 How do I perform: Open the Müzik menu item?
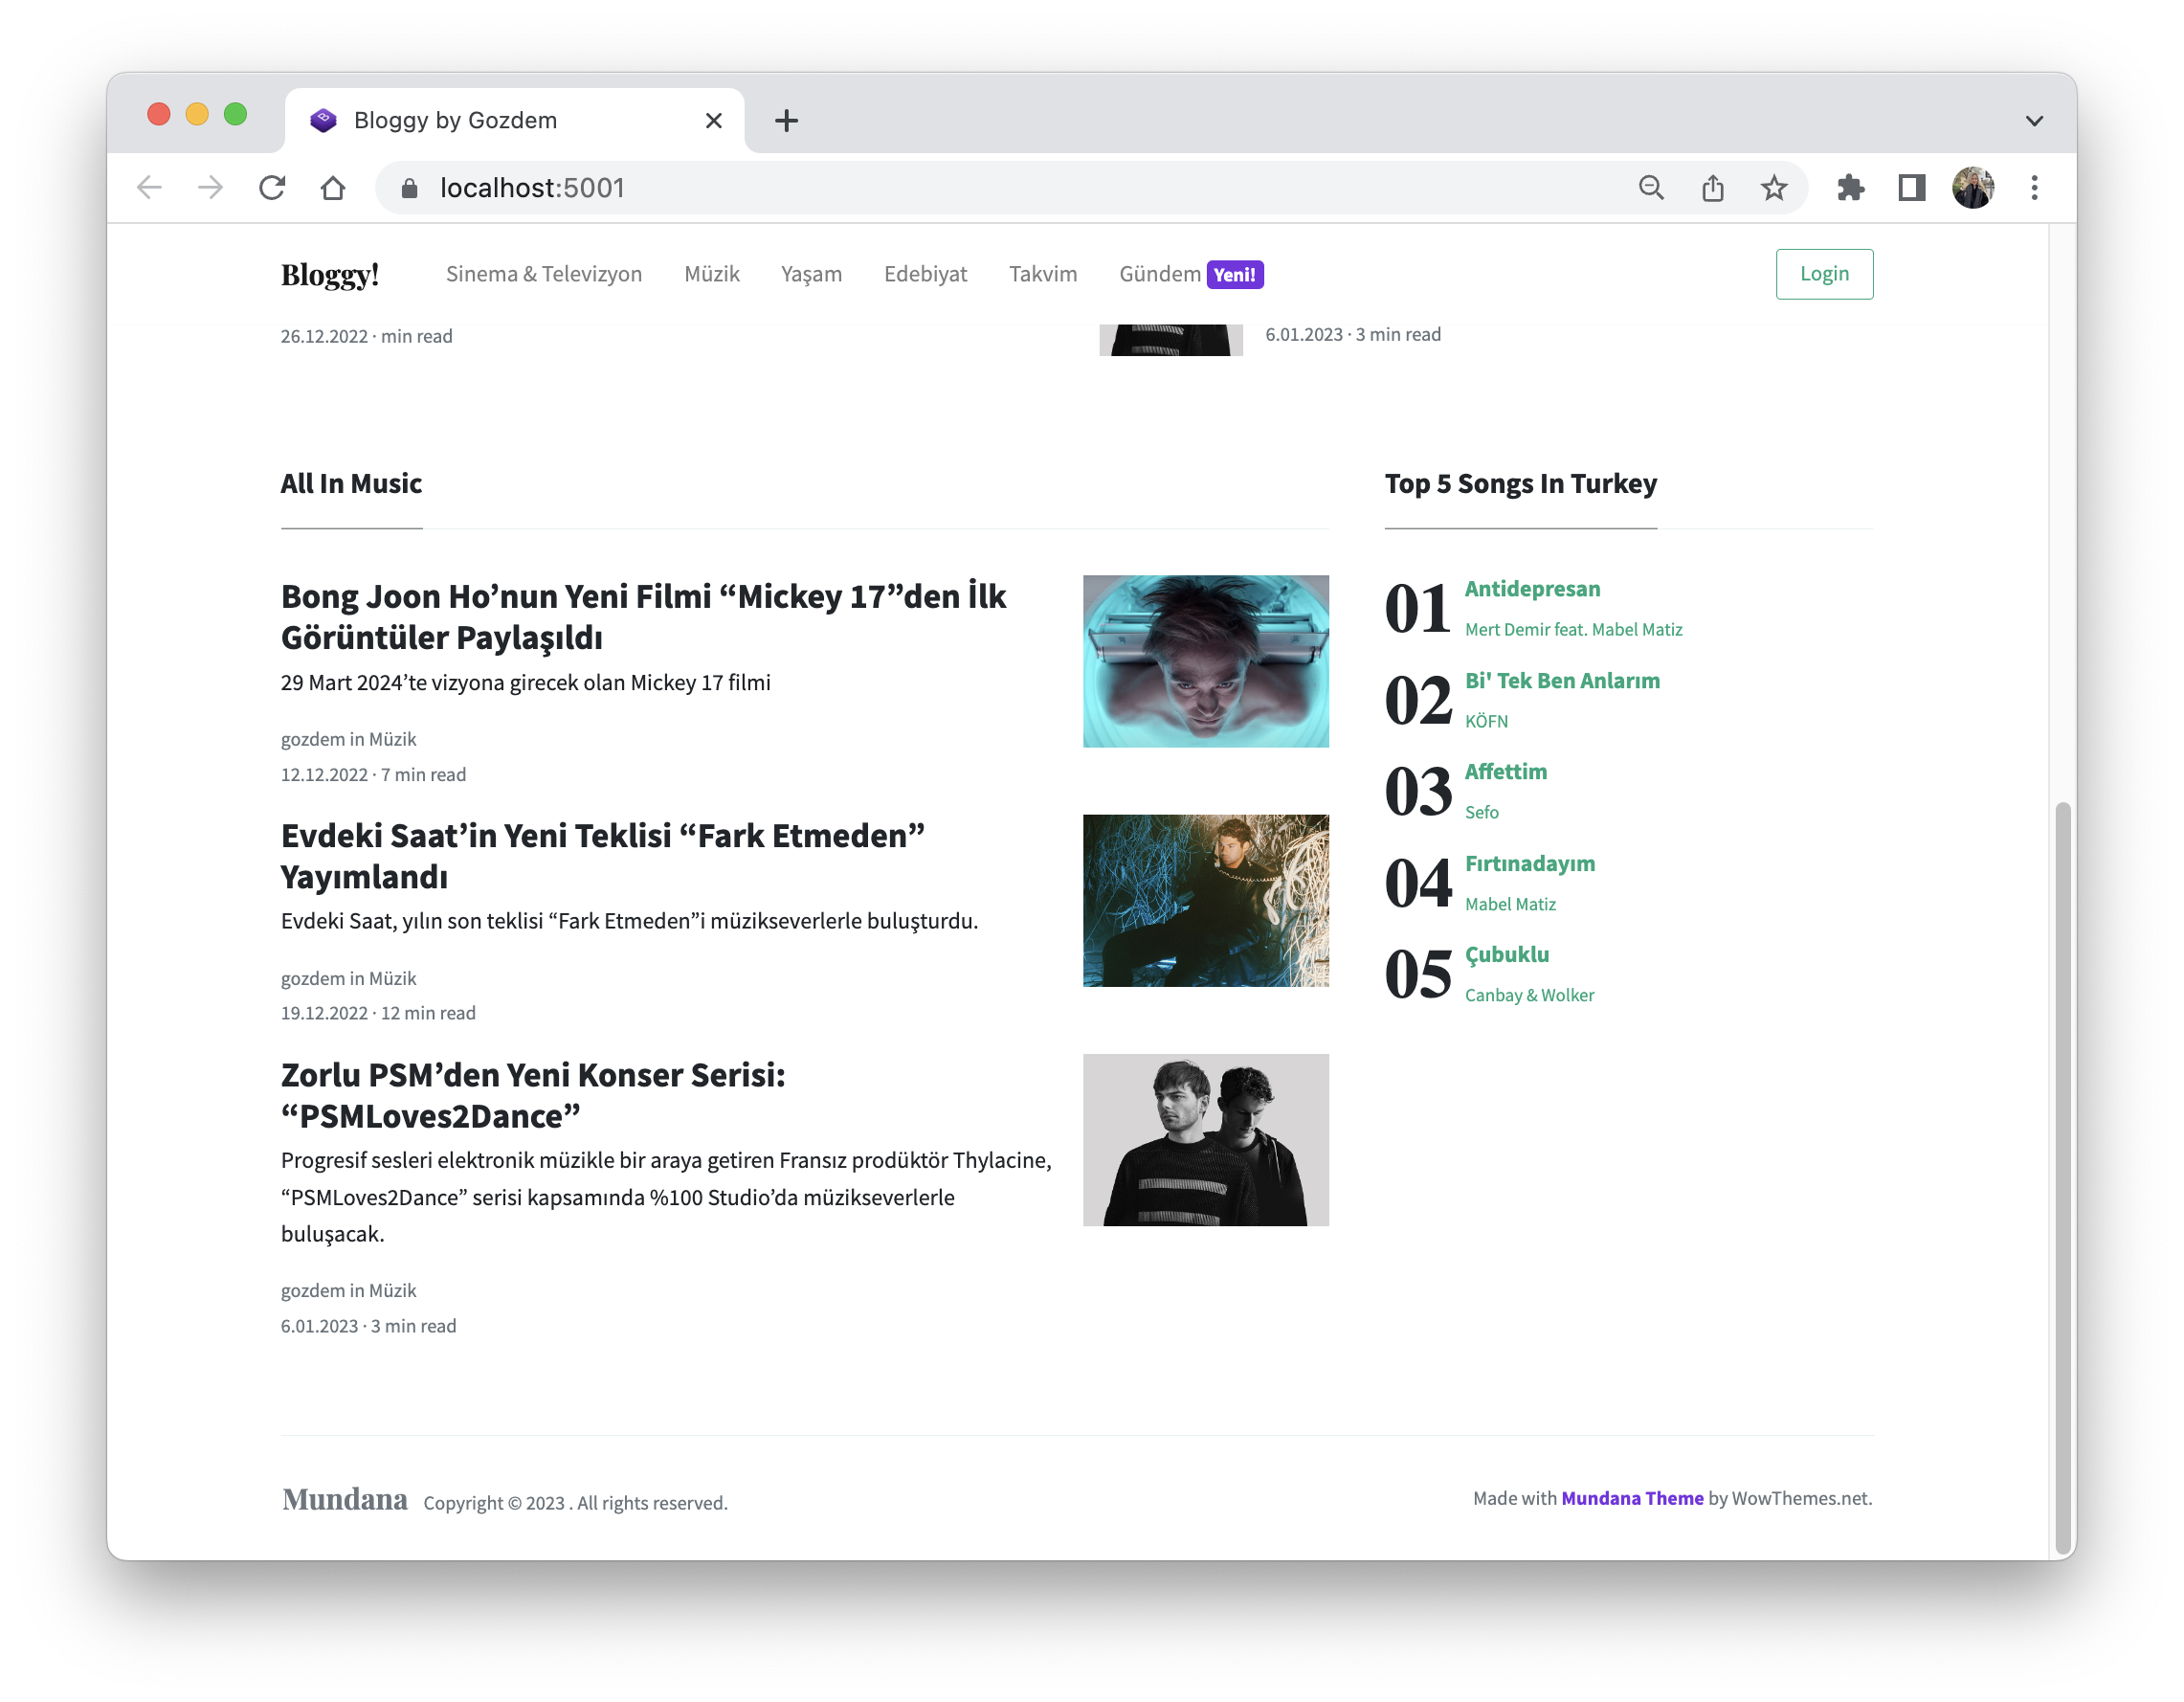point(711,274)
